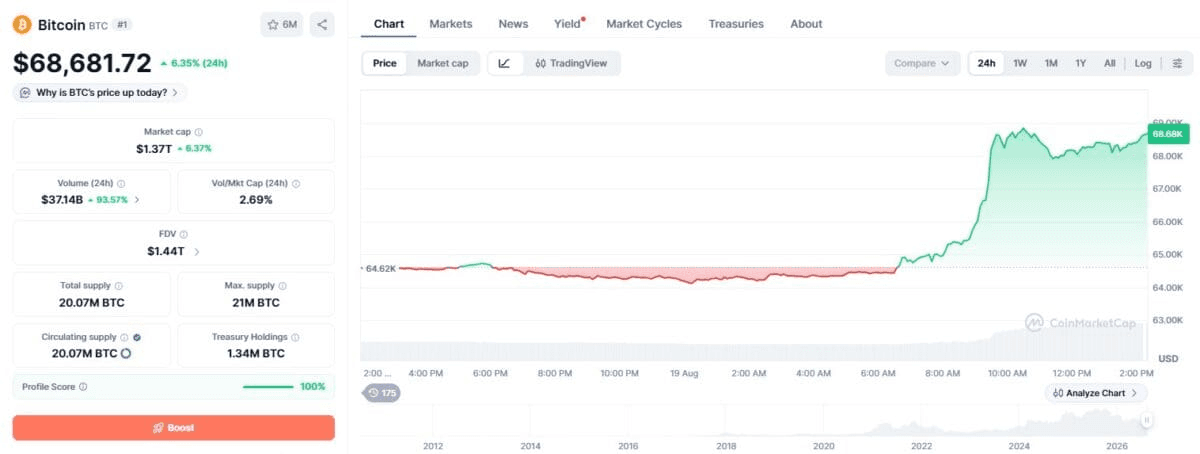This screenshot has height=454, width=1200.
Task: Click Volume (24h) info icon
Action: pyautogui.click(x=120, y=184)
